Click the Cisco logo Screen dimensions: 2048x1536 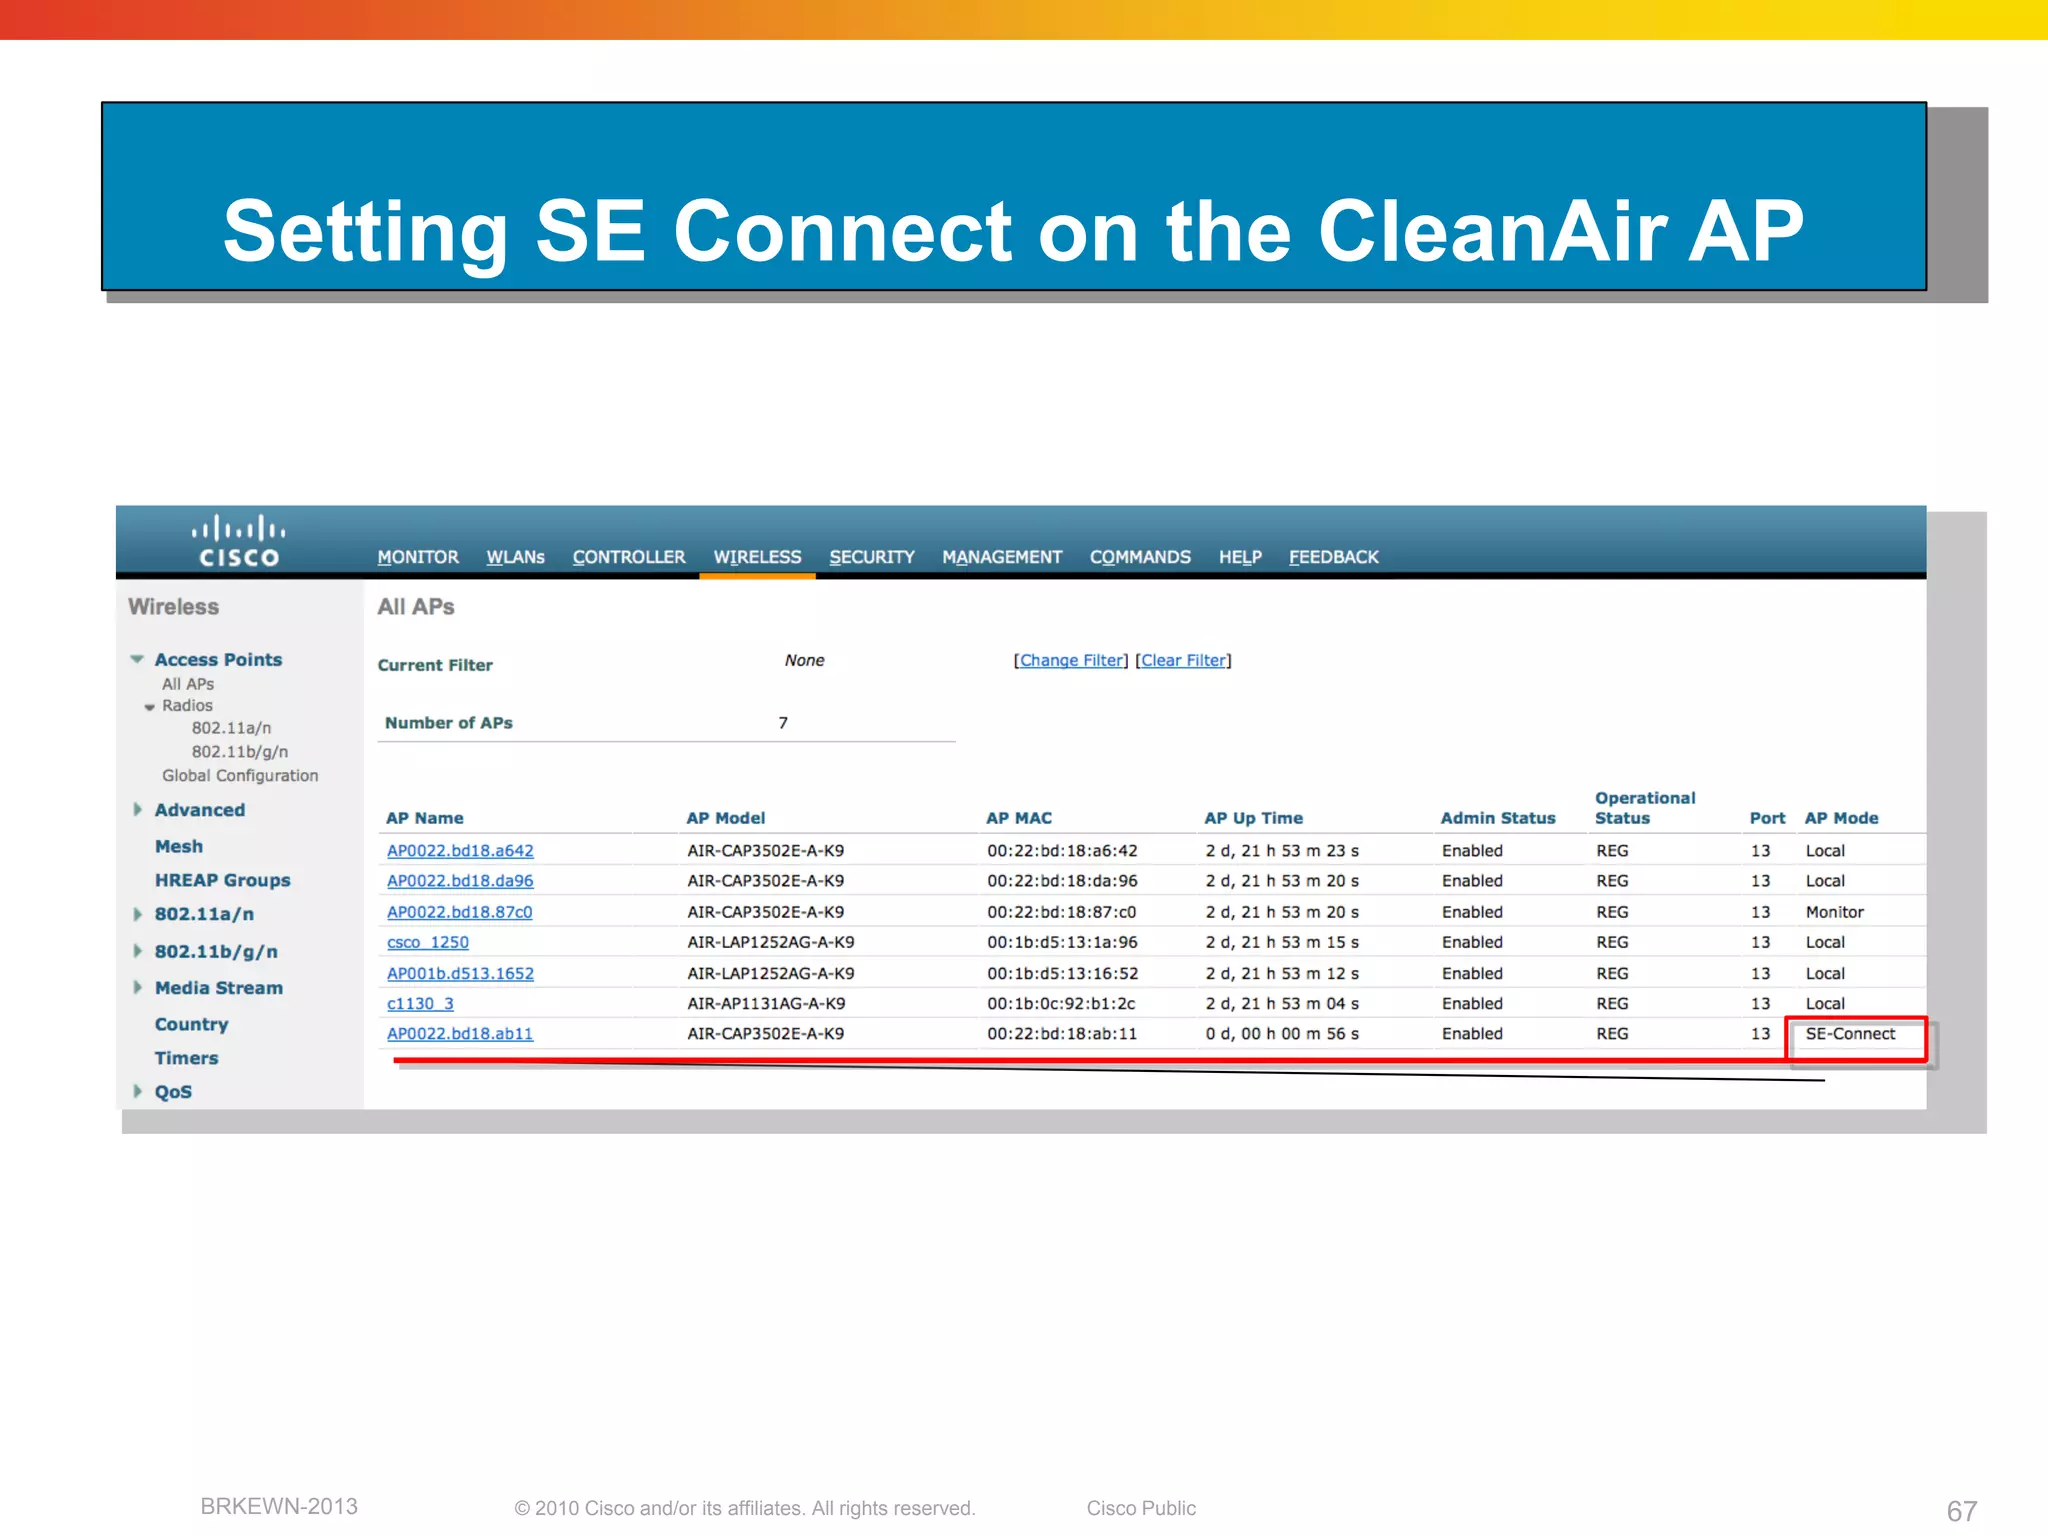(238, 541)
